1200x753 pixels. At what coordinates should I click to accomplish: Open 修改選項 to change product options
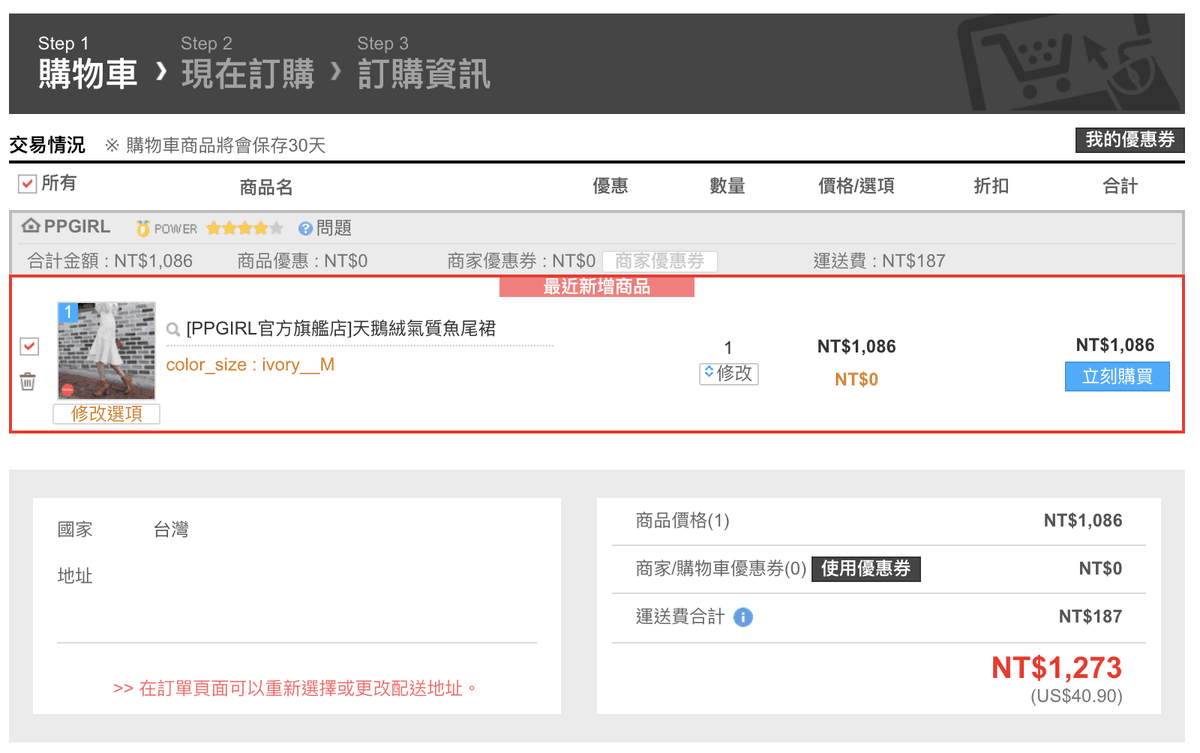tap(106, 414)
